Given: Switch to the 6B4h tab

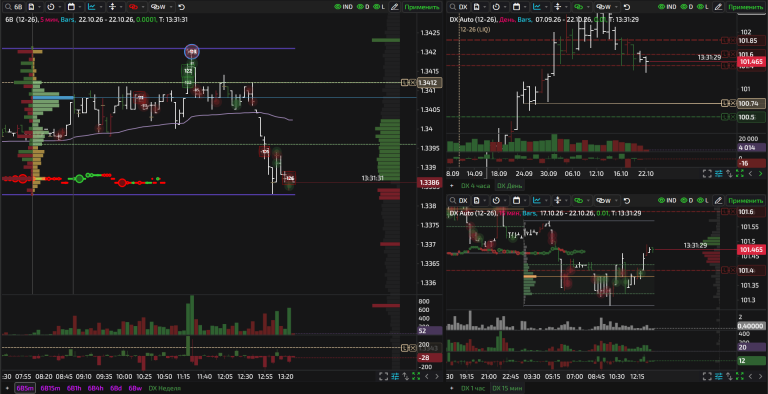Looking at the screenshot, I should coord(96,388).
